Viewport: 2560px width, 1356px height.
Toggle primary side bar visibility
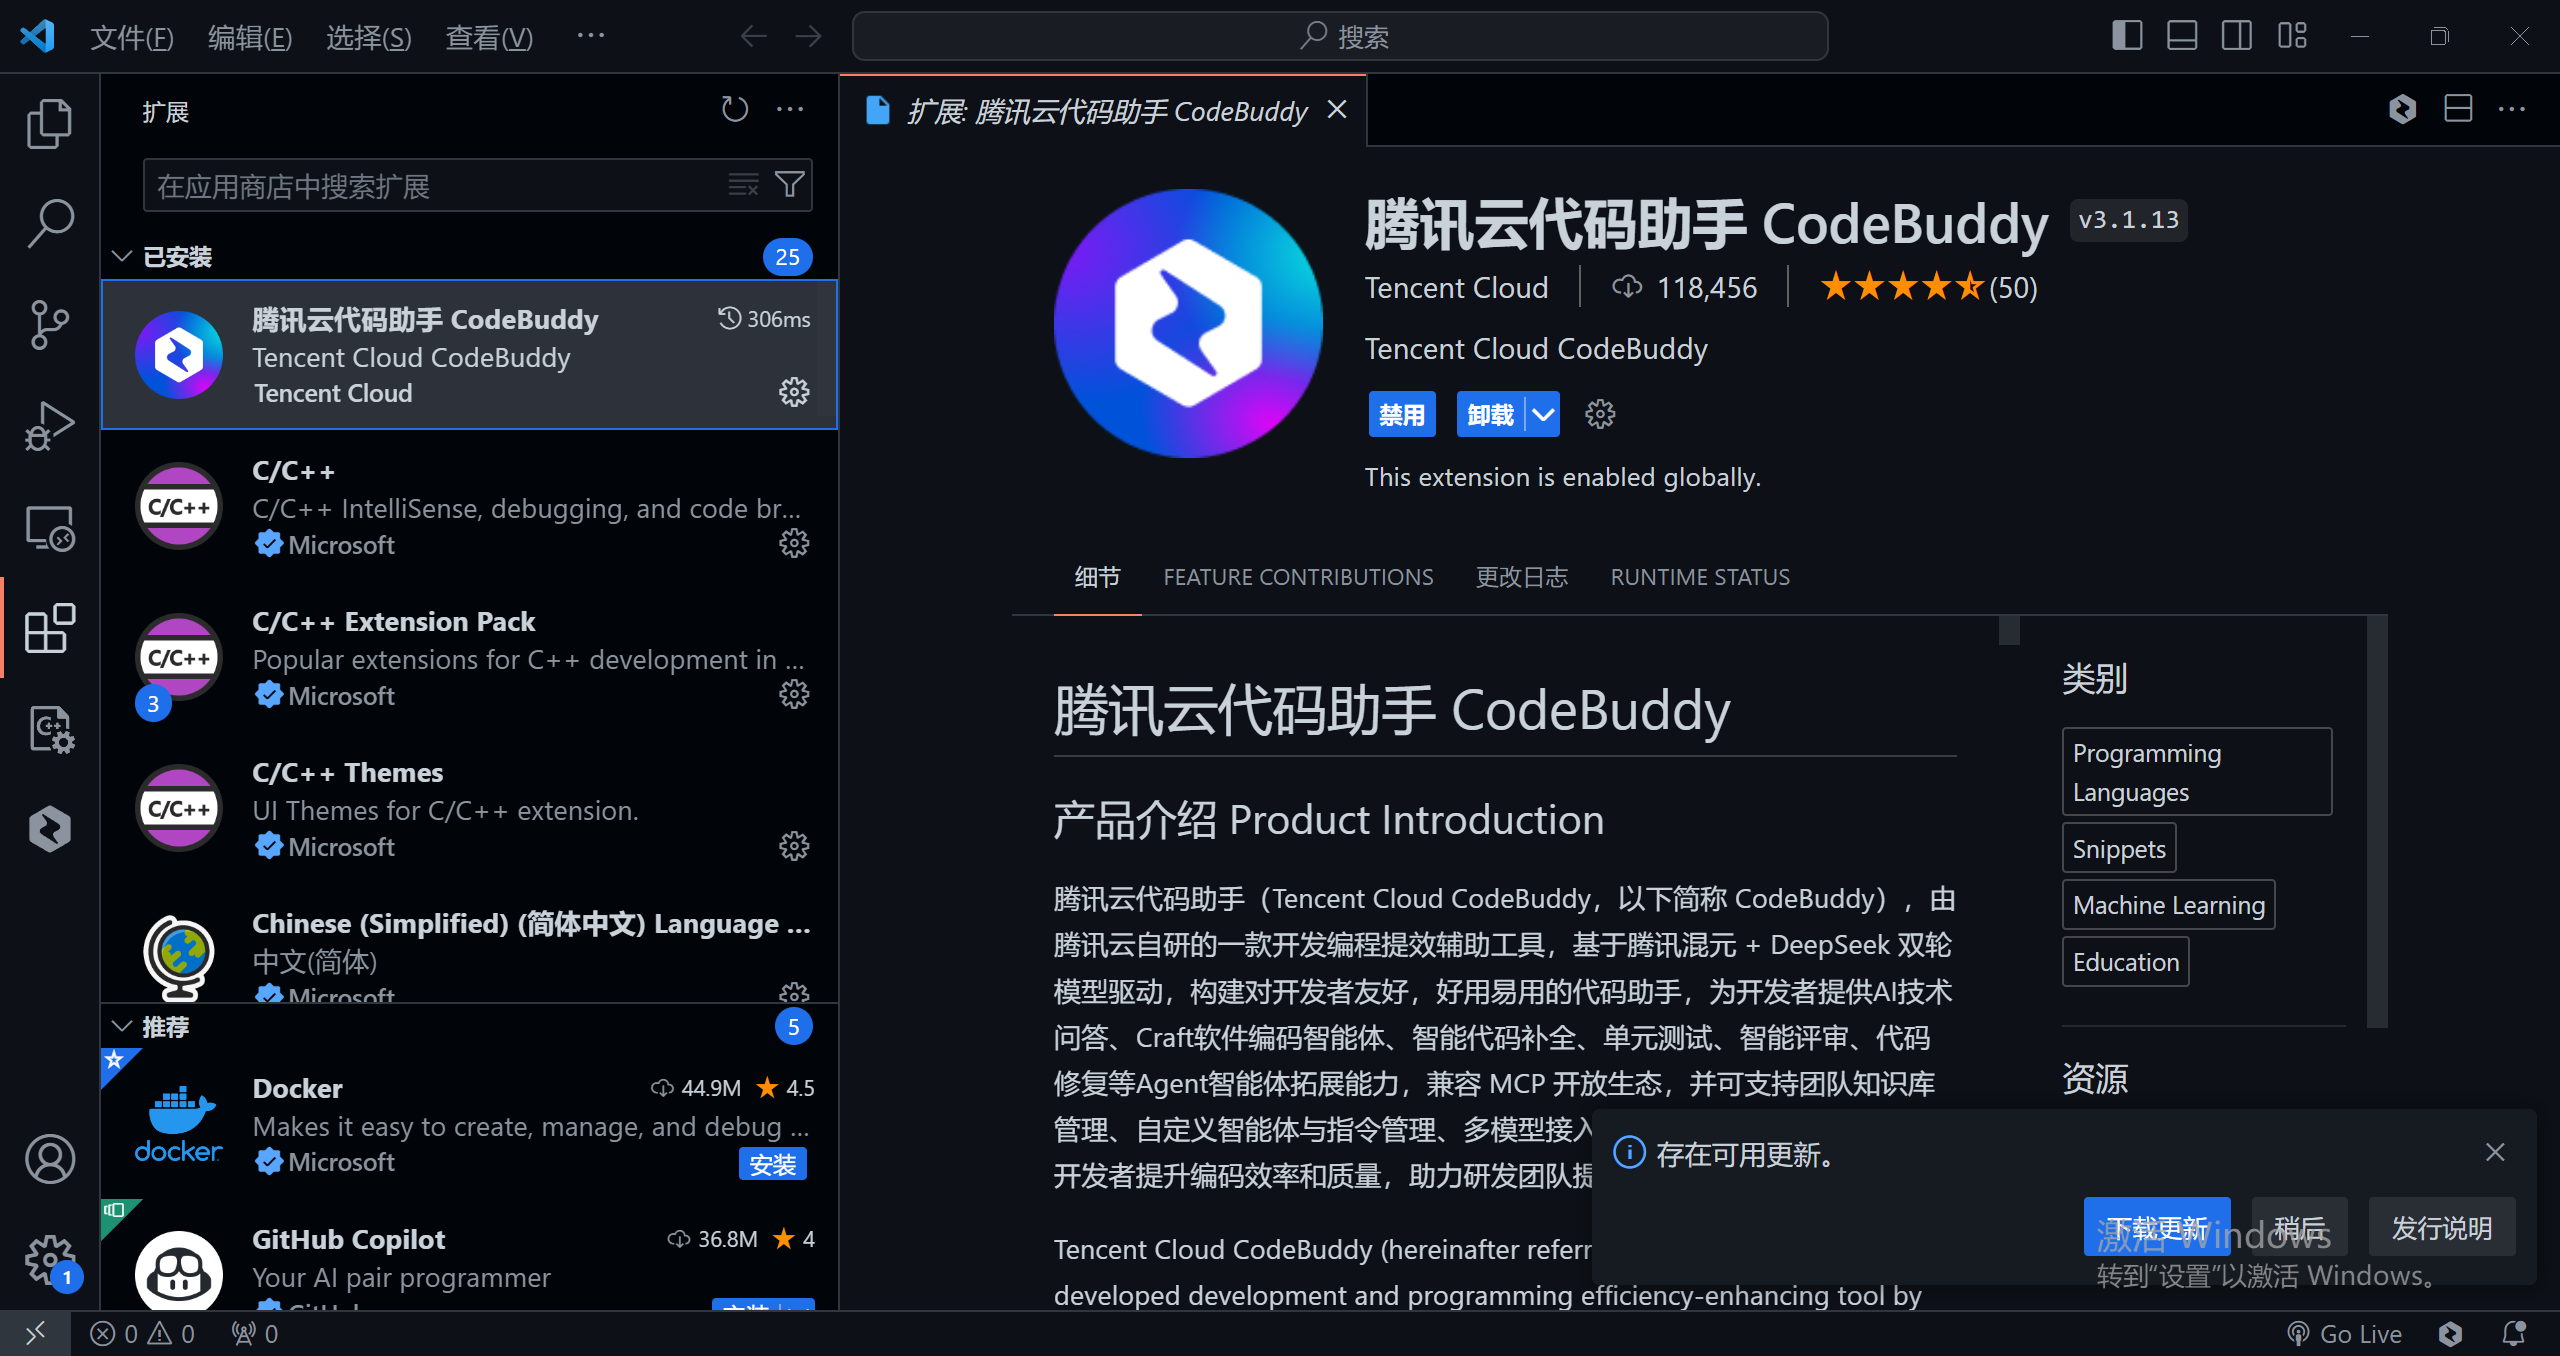(x=2127, y=36)
